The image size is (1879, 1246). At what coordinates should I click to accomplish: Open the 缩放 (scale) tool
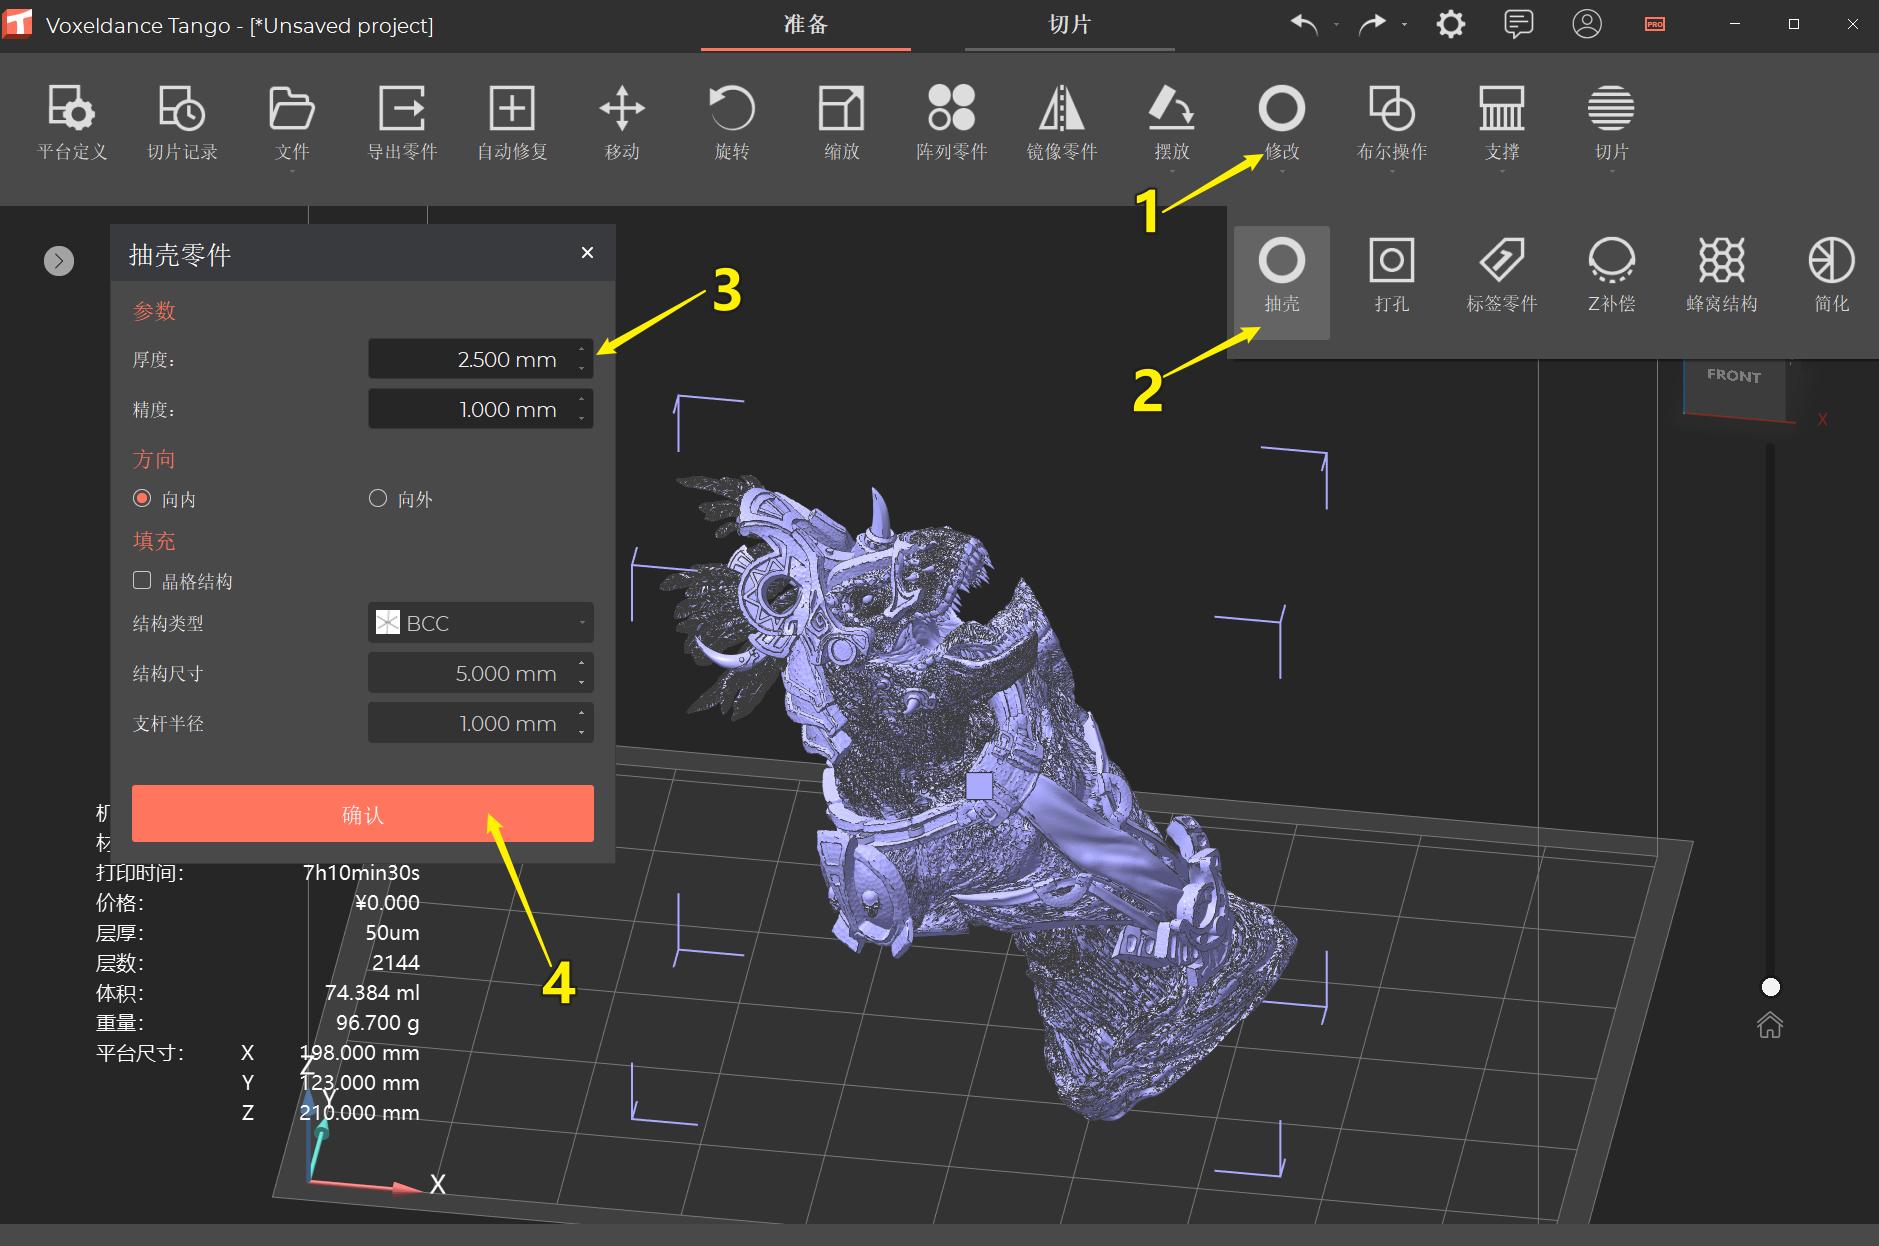841,122
